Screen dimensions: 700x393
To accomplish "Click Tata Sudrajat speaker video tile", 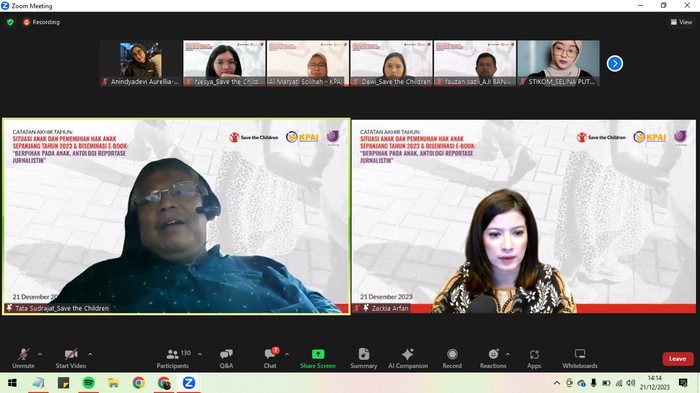I will pos(176,216).
